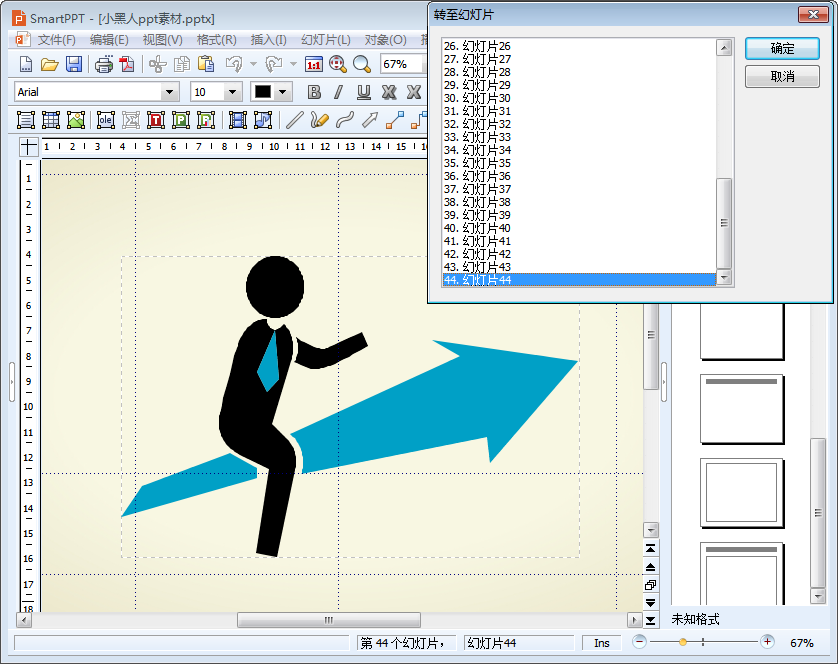838x664 pixels.
Task: Open the Arial font name dropdown
Action: point(169,92)
